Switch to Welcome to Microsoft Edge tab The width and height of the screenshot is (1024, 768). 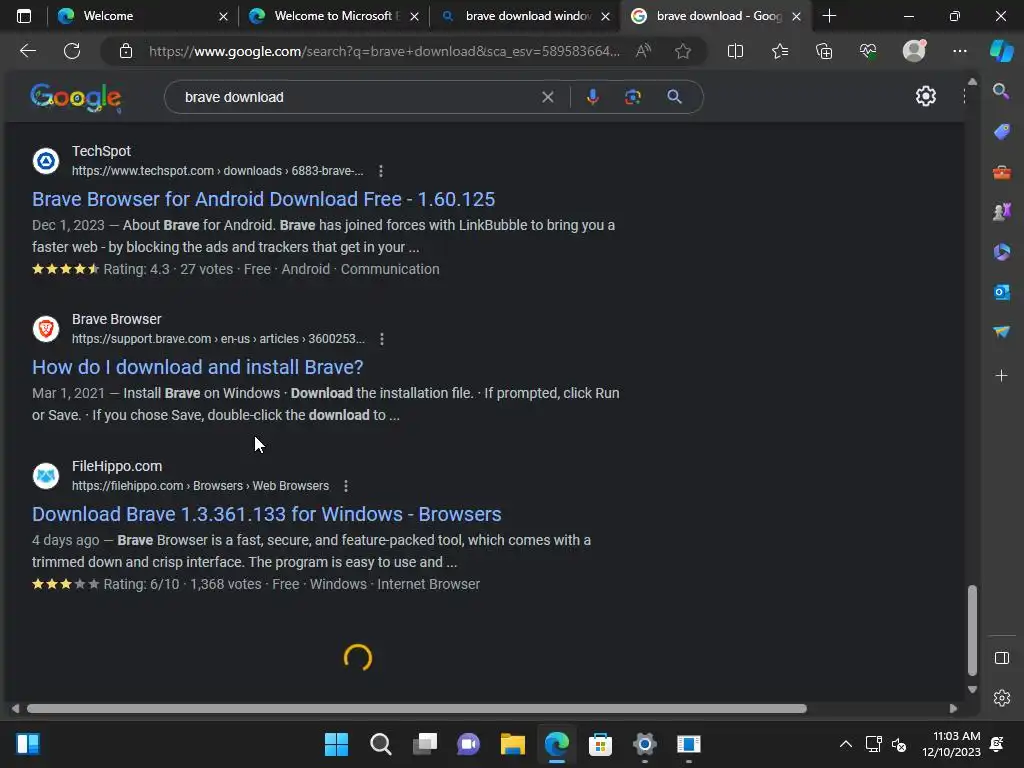[x=333, y=16]
